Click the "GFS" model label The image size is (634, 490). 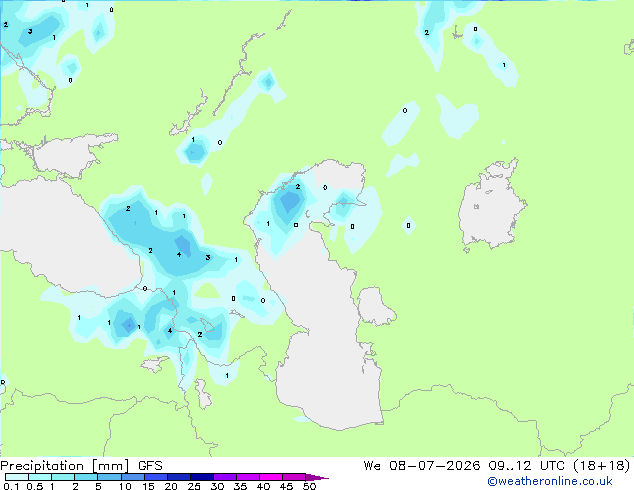pos(150,466)
